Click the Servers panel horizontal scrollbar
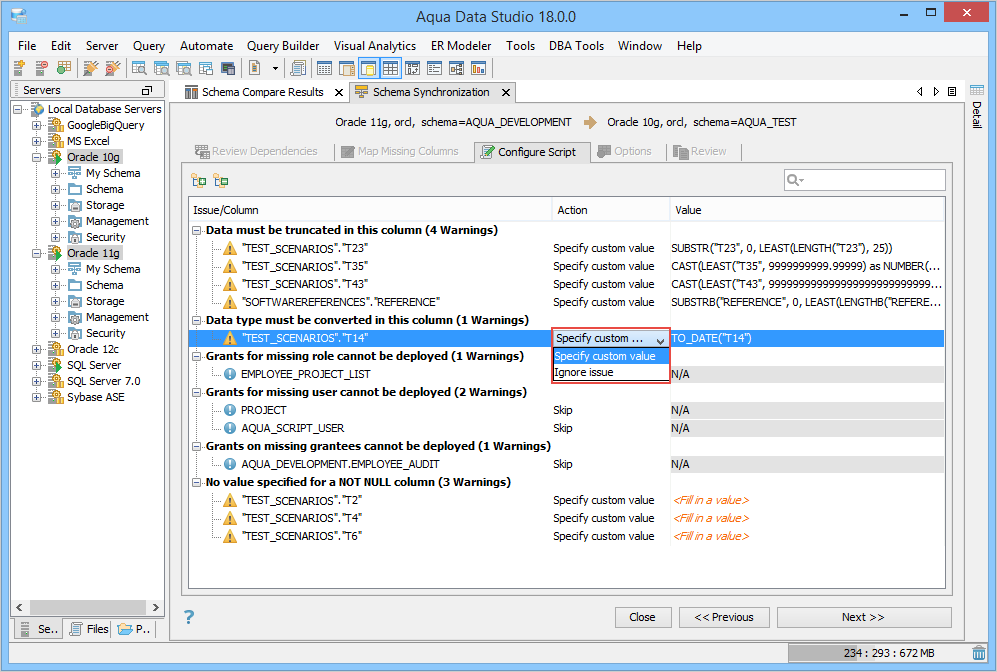Viewport: 997px width, 672px height. [87, 607]
